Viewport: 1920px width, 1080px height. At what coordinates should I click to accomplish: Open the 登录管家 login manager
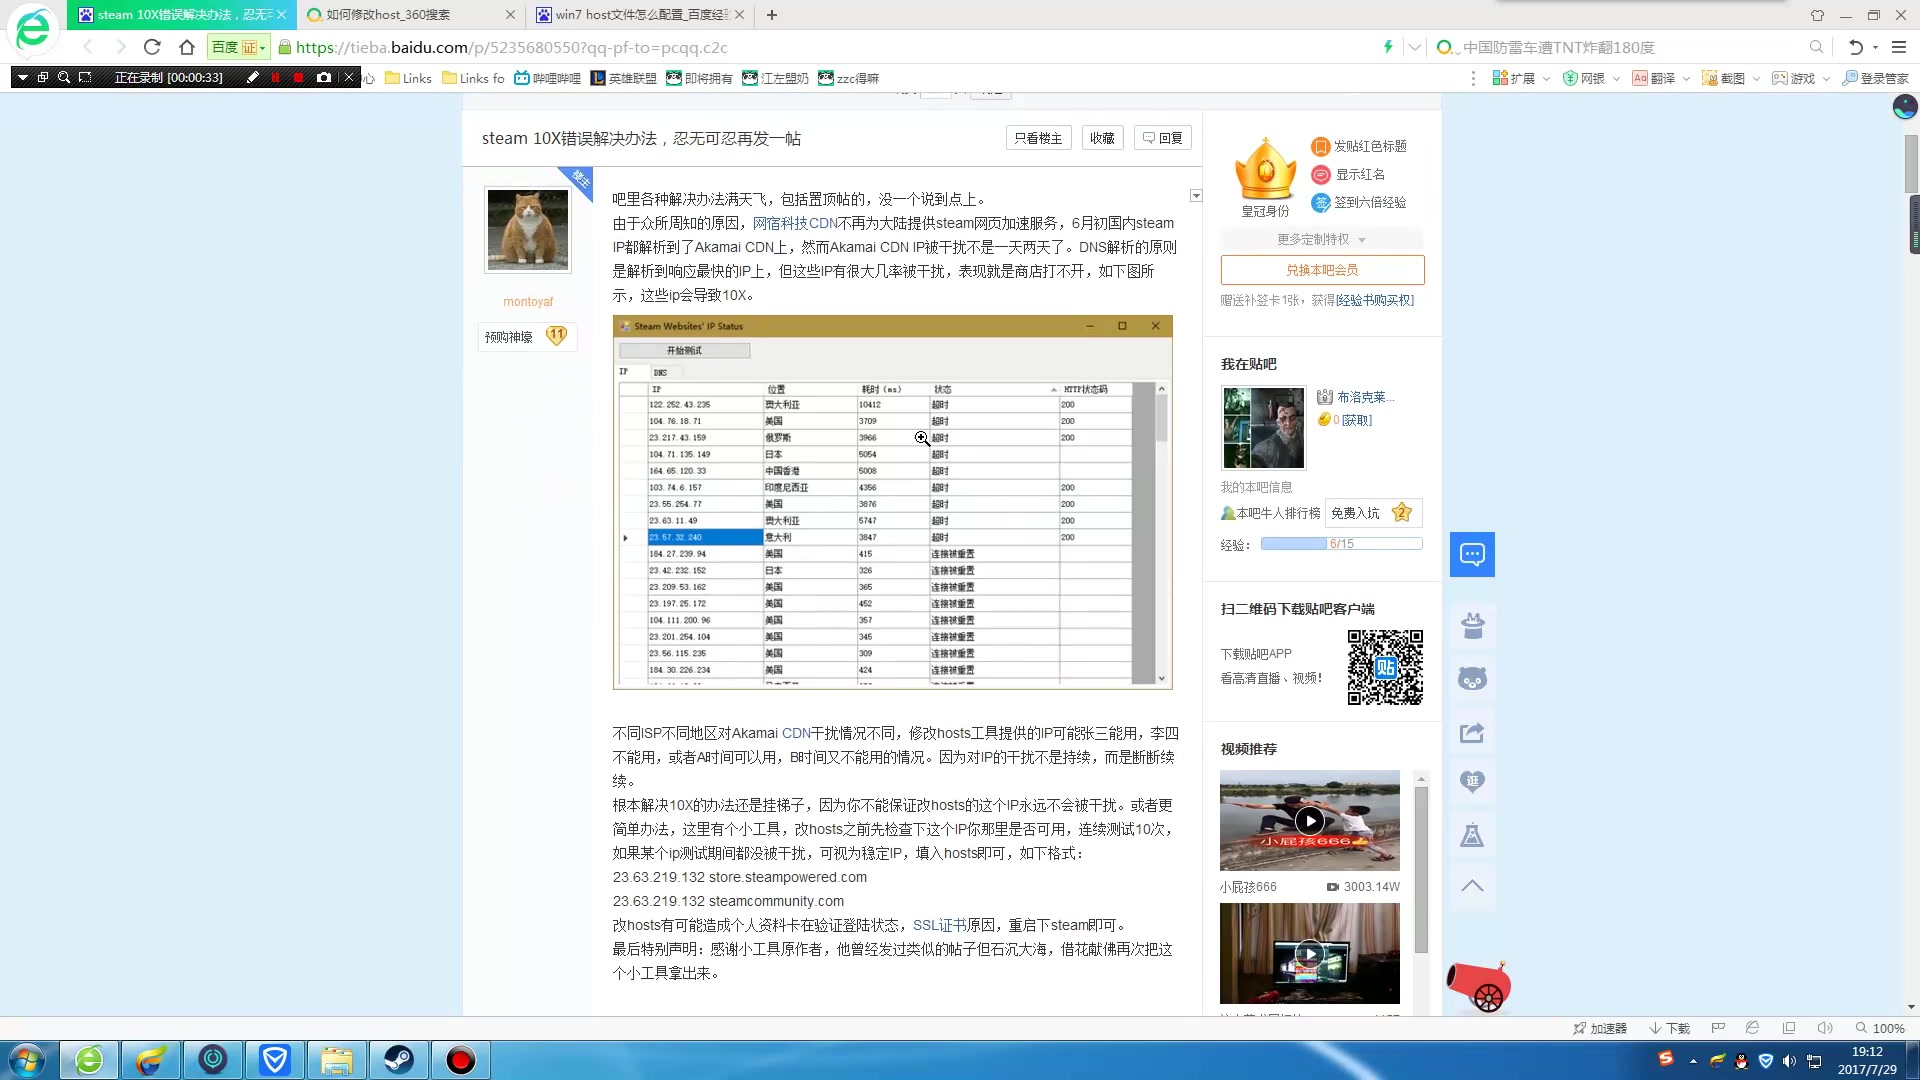click(x=1876, y=78)
